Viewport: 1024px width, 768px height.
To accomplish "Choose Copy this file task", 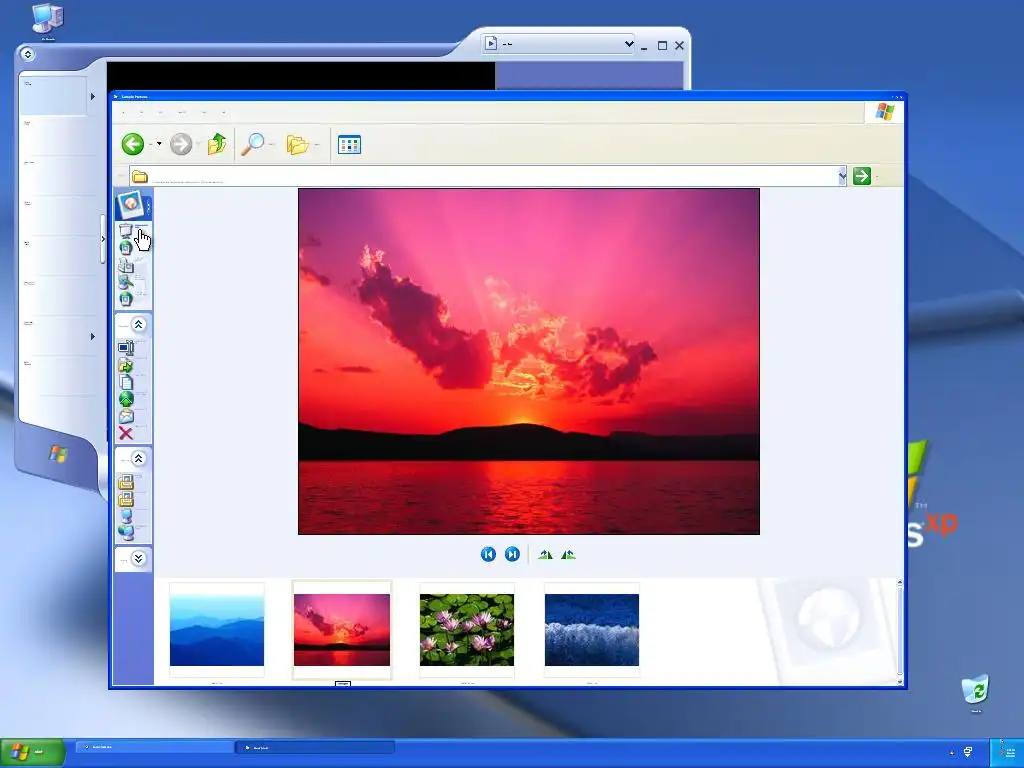I will [126, 382].
